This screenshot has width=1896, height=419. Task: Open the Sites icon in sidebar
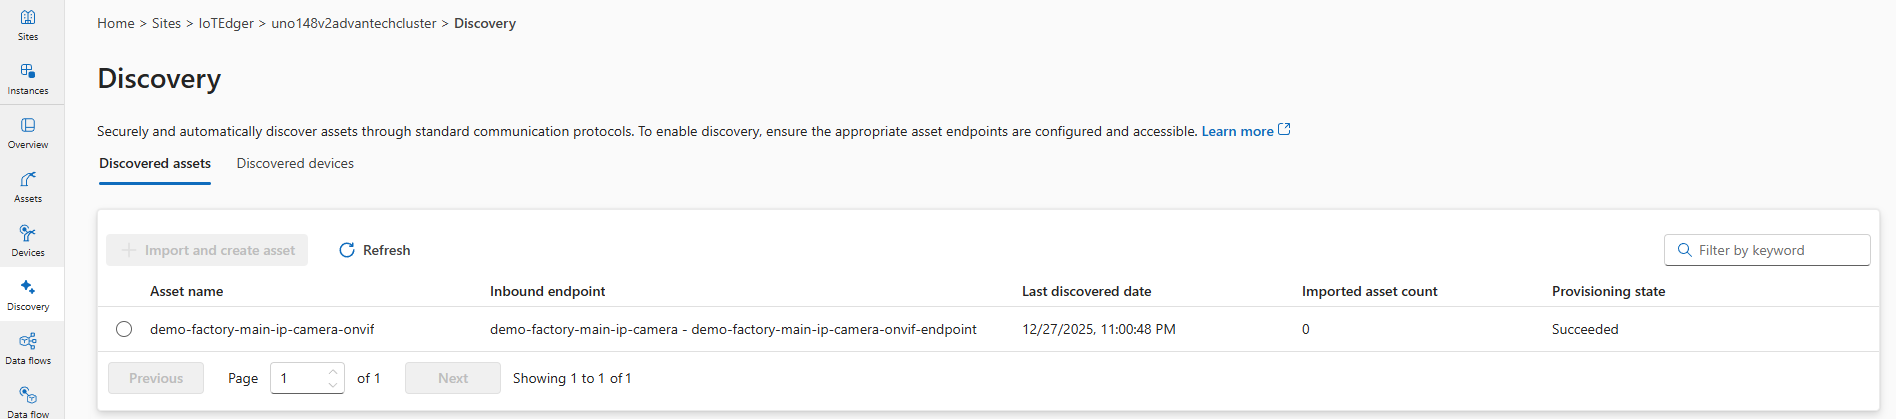click(x=28, y=24)
